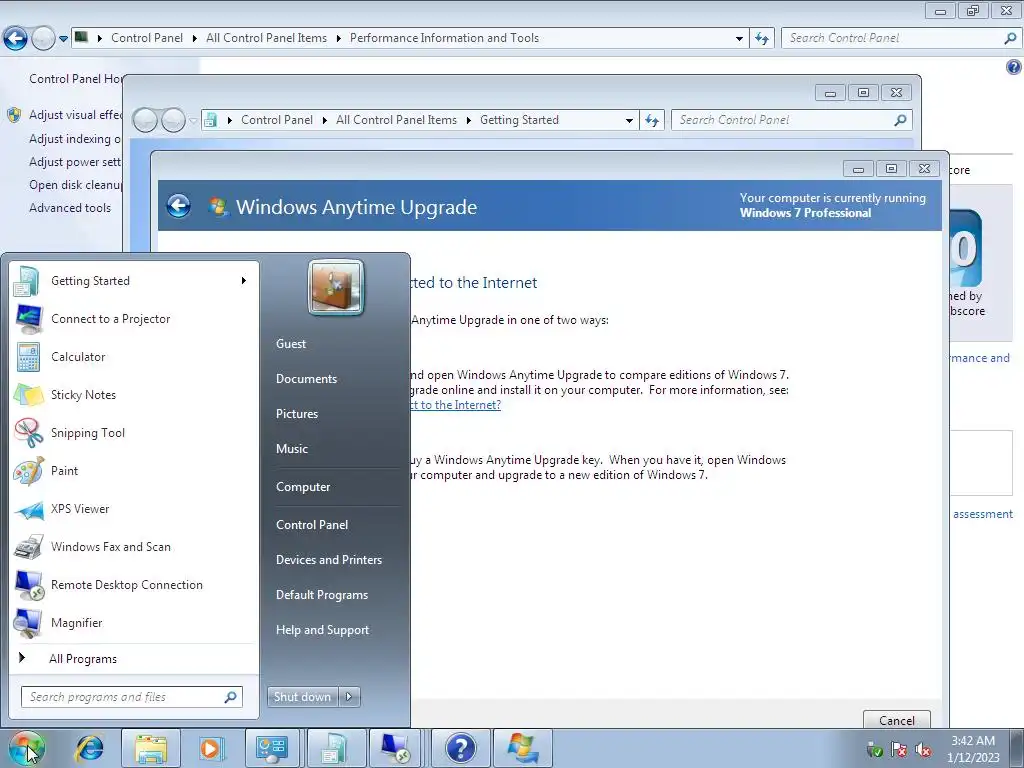Refresh the Getting Started window
The width and height of the screenshot is (1024, 768).
(x=652, y=120)
